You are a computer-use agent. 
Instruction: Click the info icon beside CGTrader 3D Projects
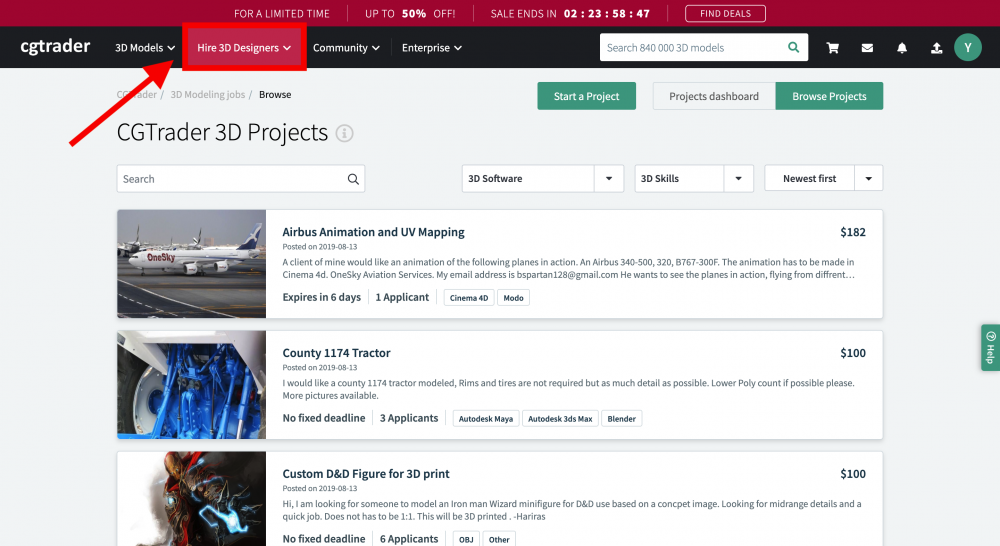pos(344,133)
